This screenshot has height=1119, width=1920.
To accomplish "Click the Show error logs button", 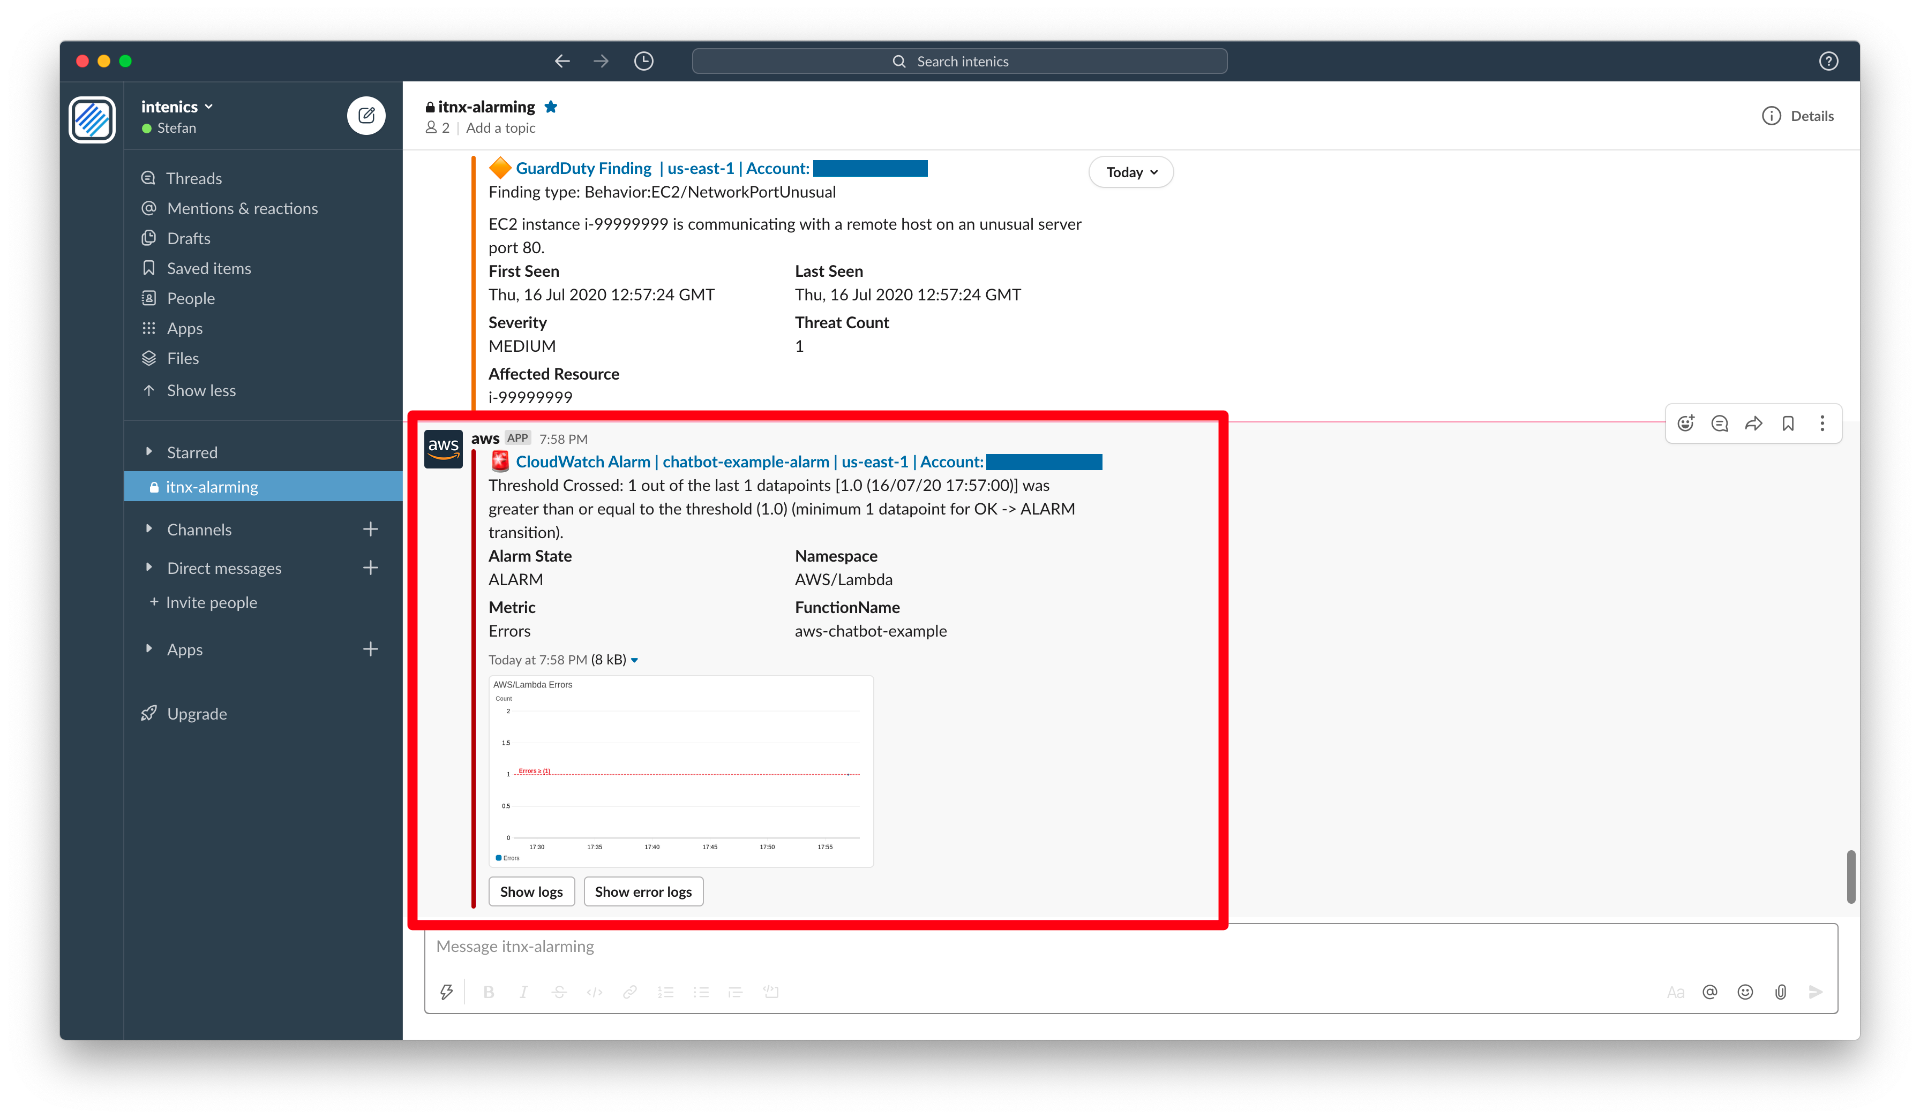I will coord(643,892).
